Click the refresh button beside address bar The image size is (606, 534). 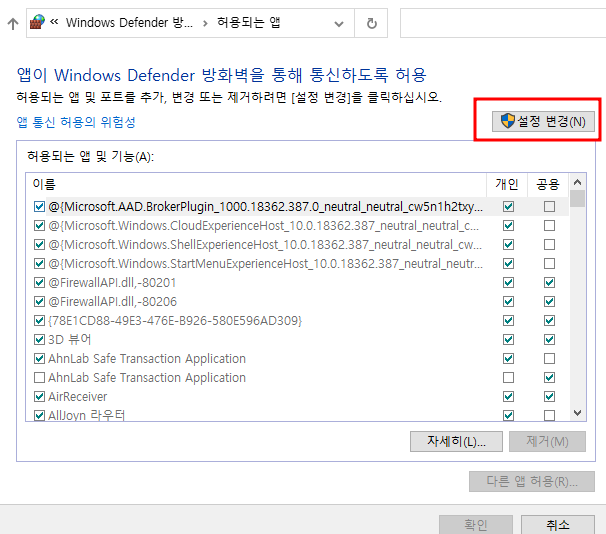point(371,23)
